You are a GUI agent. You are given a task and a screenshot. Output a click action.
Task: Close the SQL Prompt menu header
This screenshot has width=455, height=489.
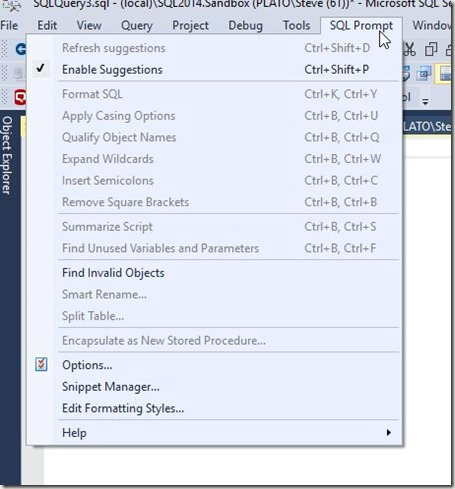pos(361,25)
